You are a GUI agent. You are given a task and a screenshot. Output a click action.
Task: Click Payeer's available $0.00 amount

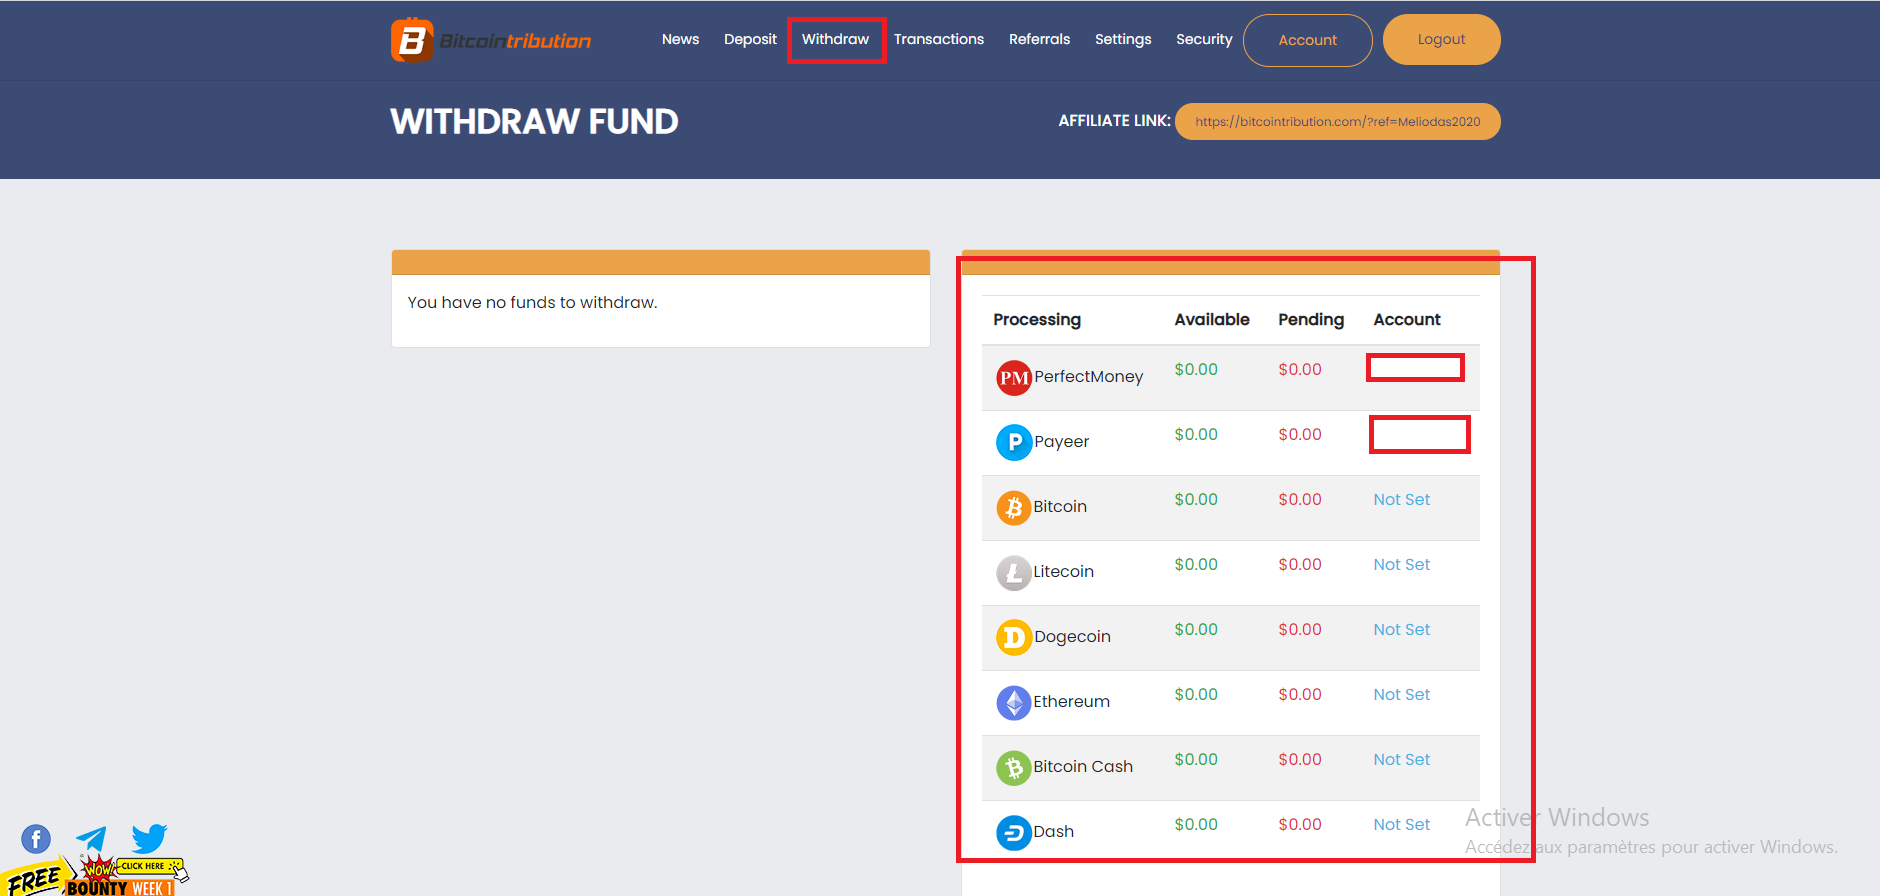point(1196,435)
